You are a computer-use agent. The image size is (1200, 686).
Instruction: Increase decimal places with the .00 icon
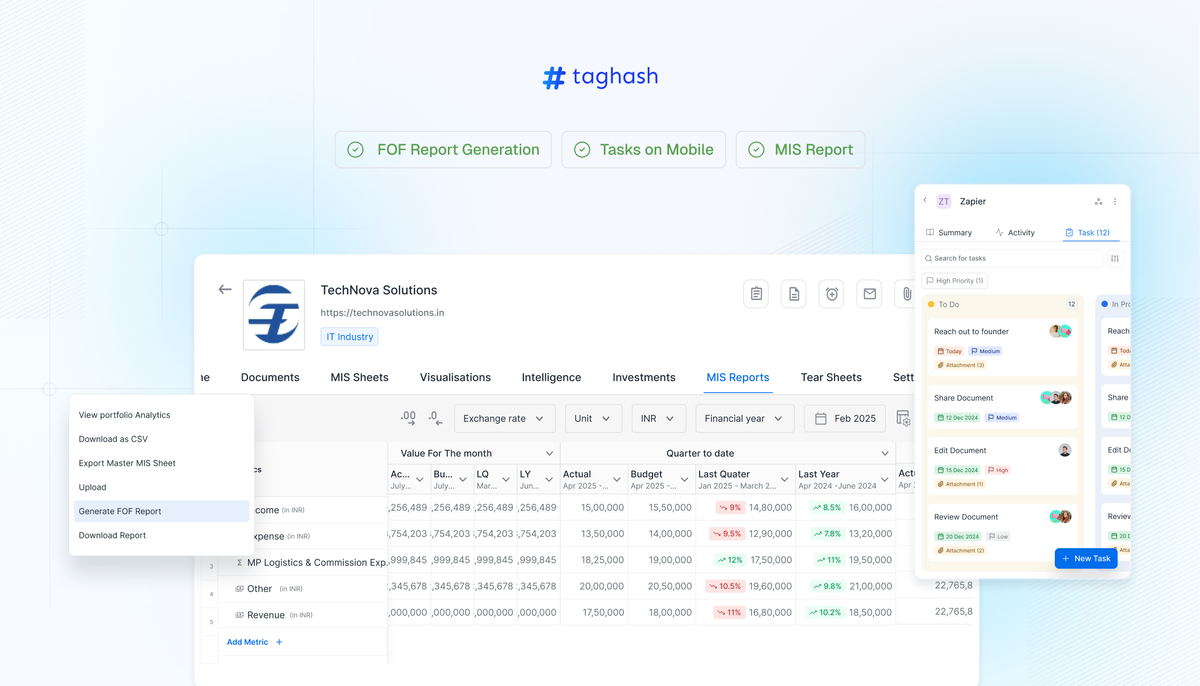pos(409,418)
